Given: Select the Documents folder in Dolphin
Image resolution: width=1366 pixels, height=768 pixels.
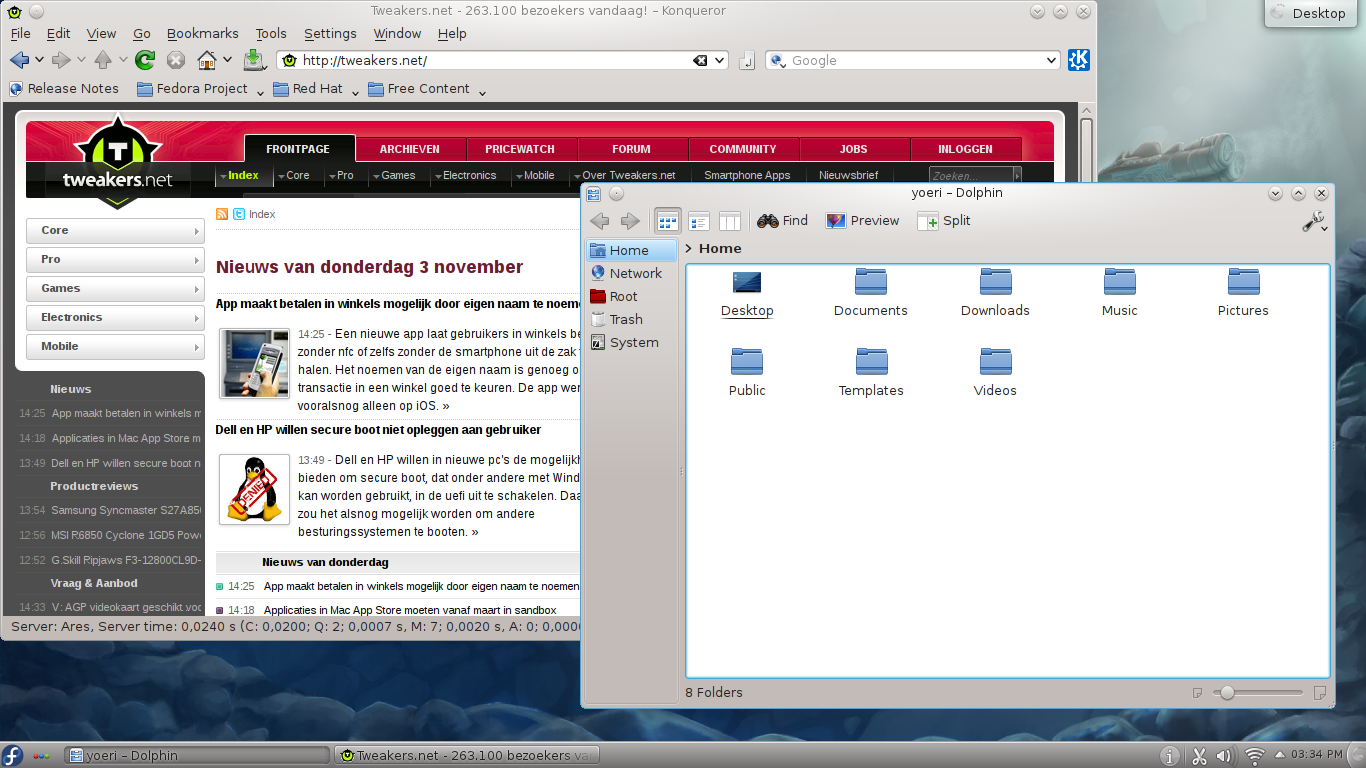Looking at the screenshot, I should [x=871, y=294].
